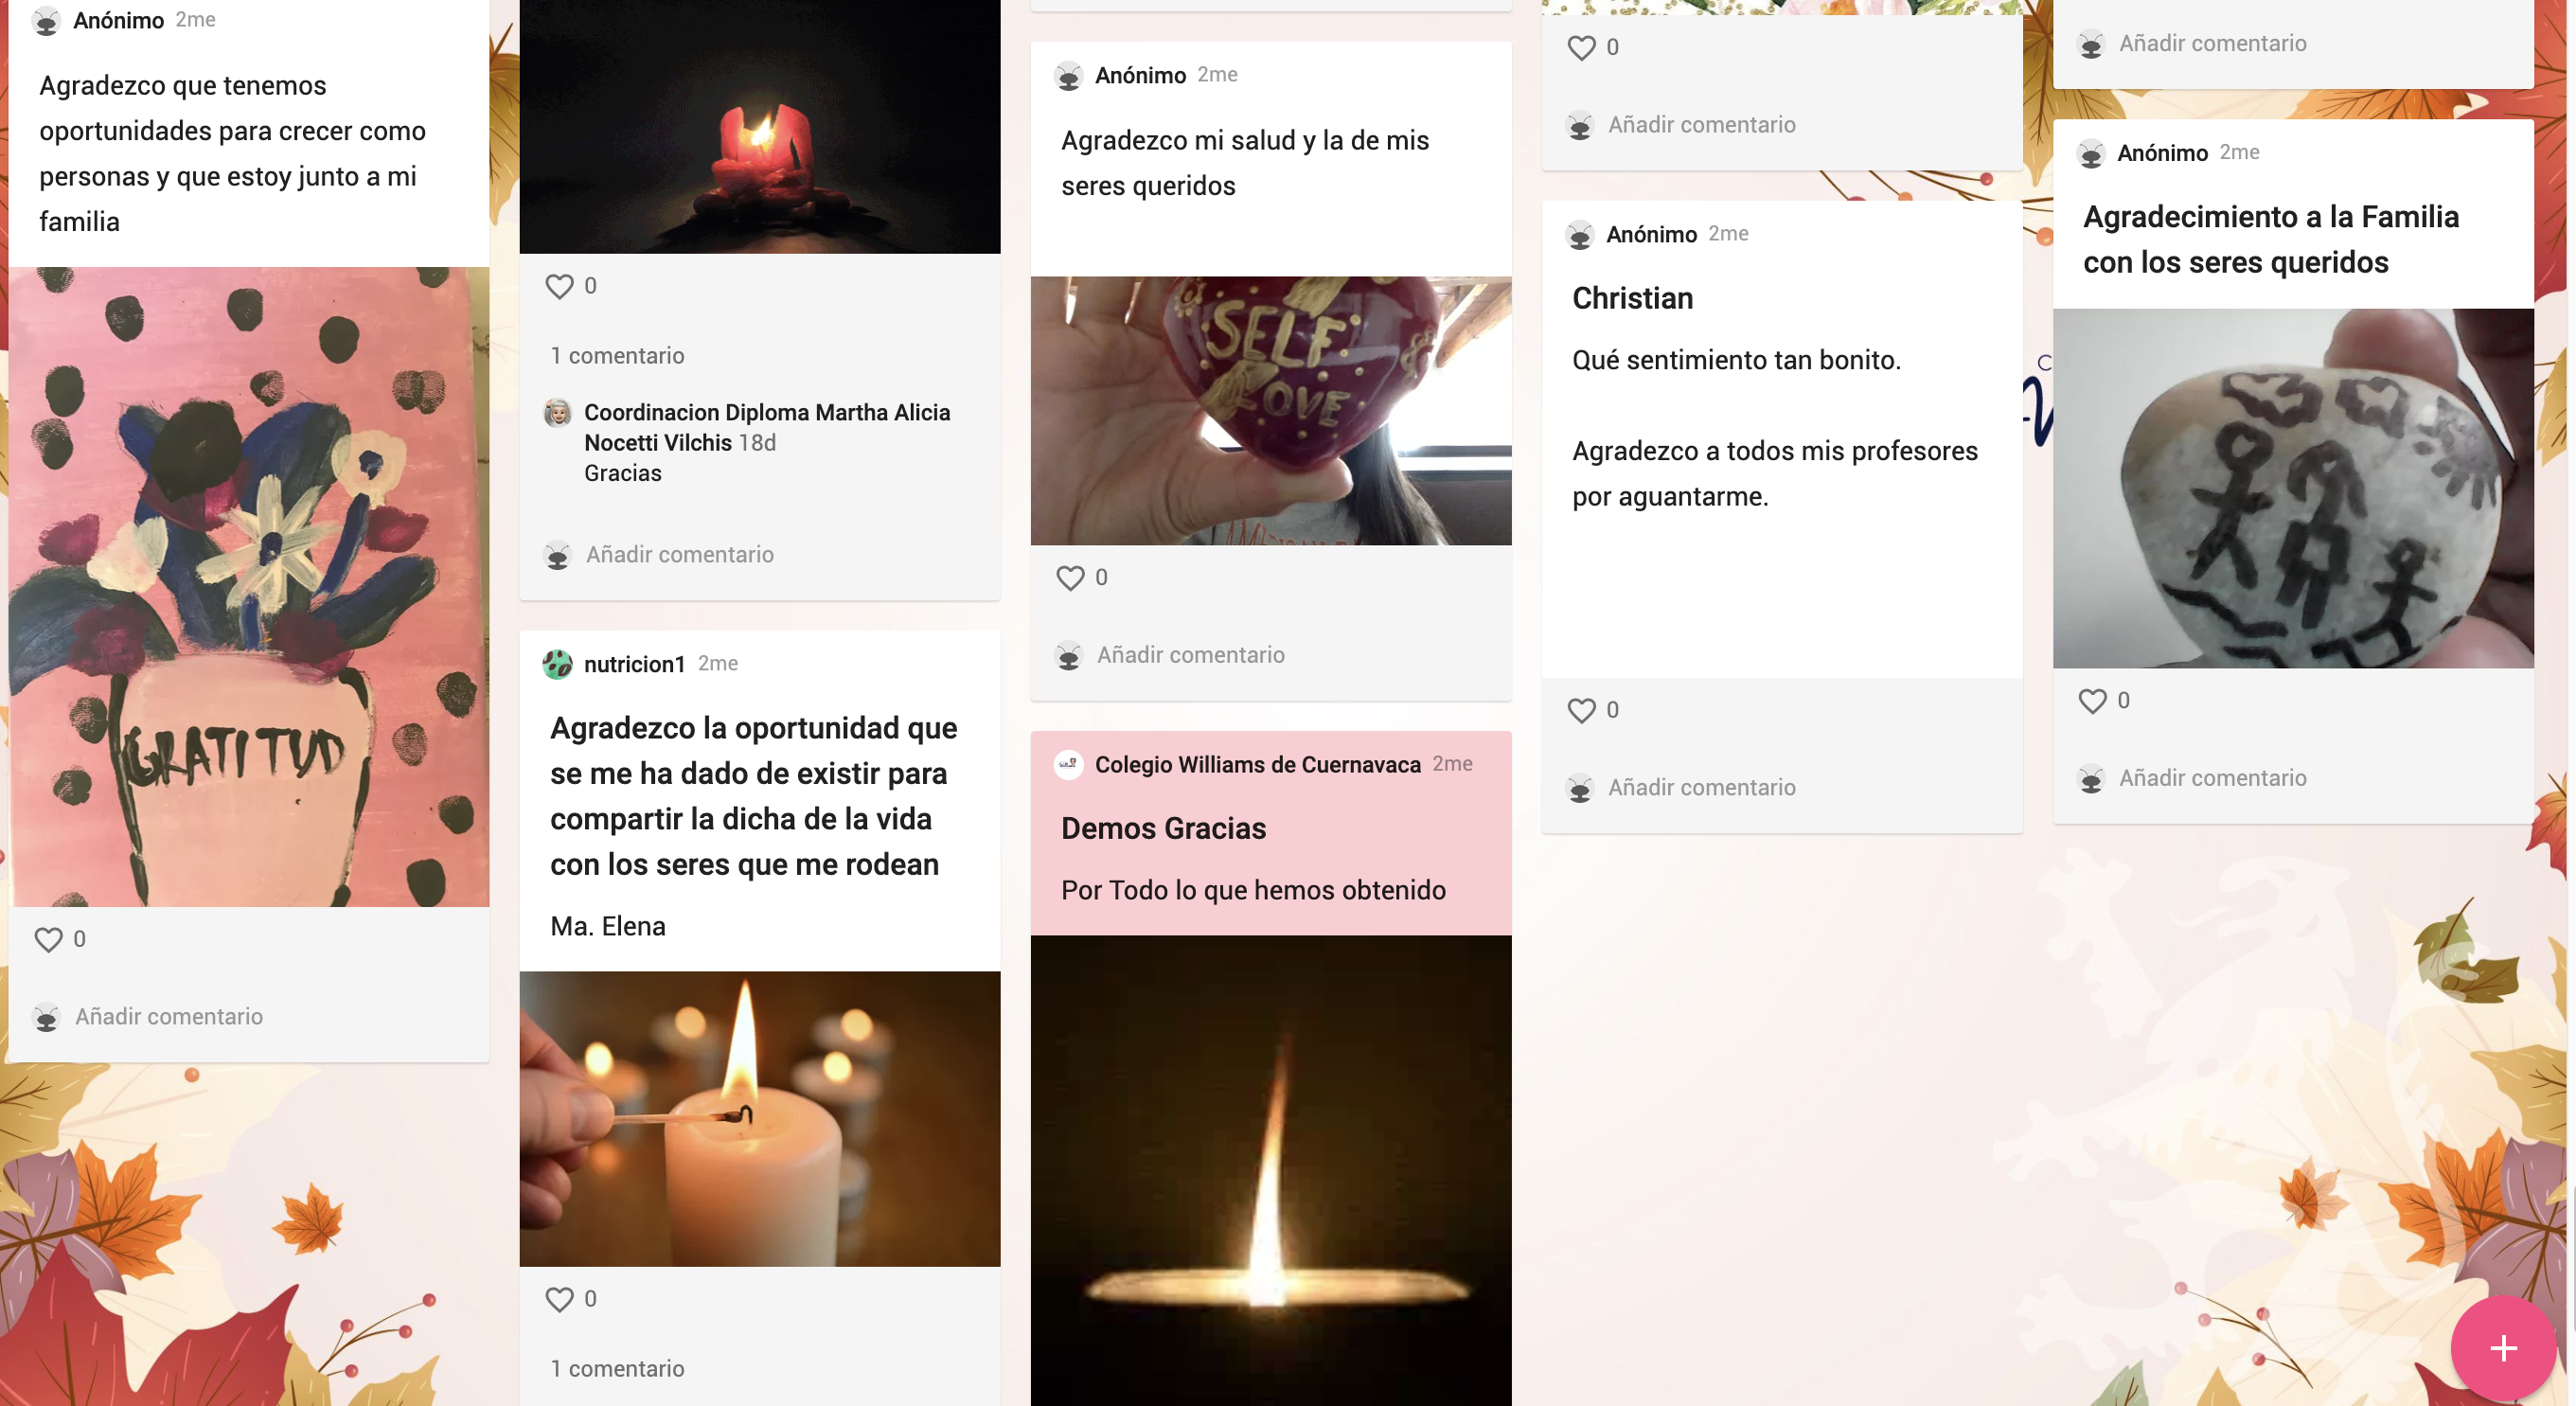Click heart under the nutricion1 candle photo

tap(559, 1299)
